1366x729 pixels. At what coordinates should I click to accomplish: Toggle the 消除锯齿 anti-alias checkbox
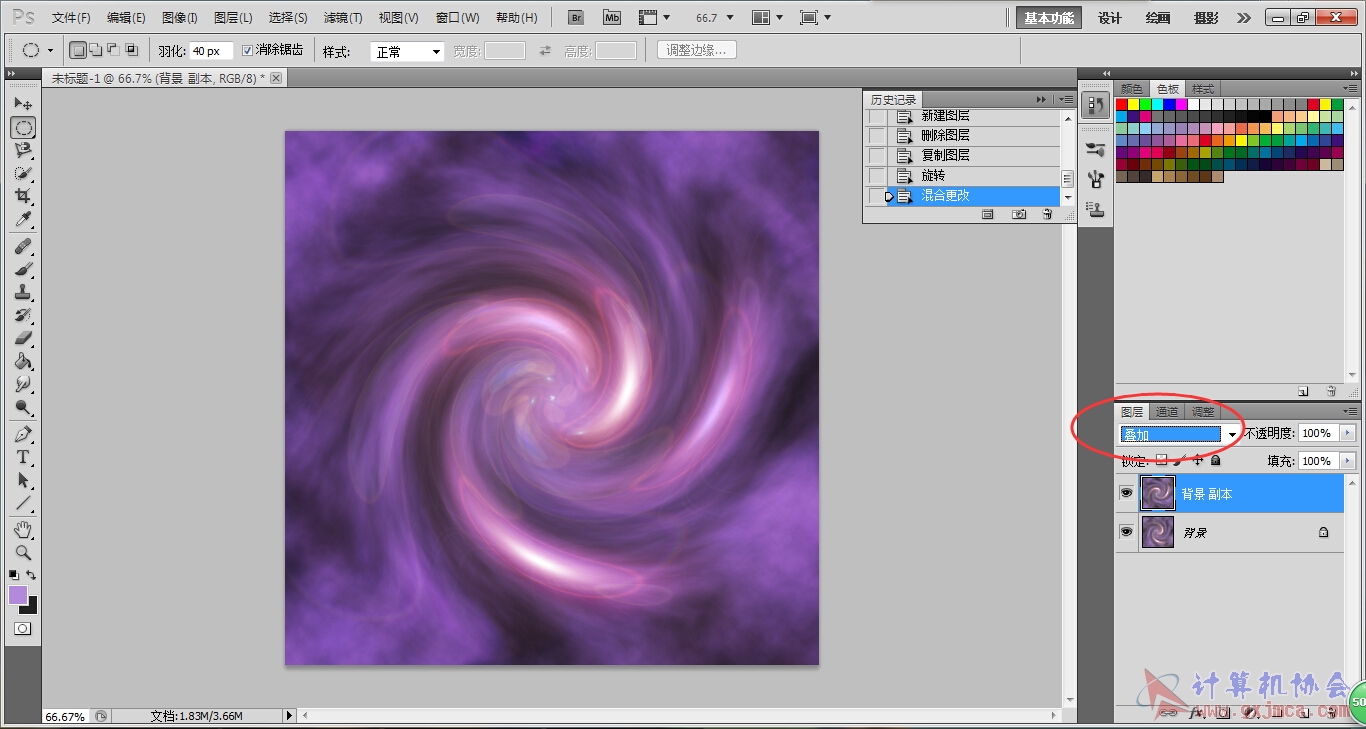(248, 50)
